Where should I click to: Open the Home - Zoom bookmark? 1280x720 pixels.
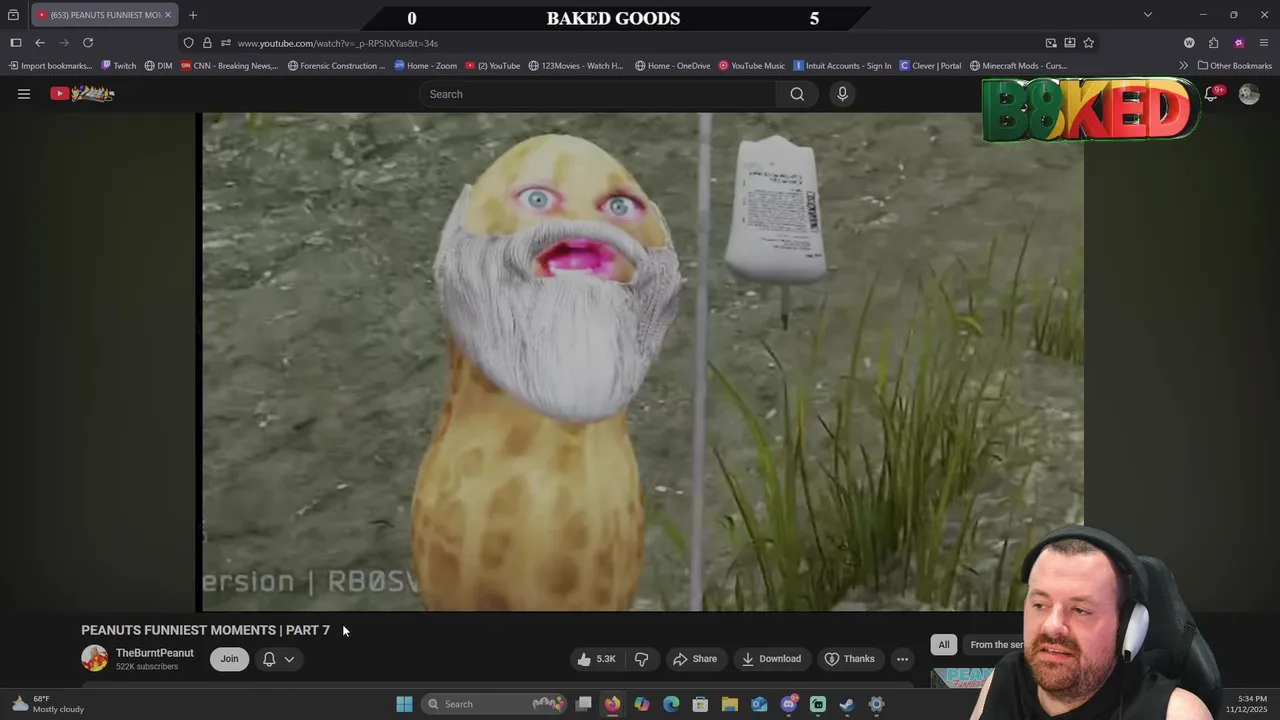coord(426,66)
